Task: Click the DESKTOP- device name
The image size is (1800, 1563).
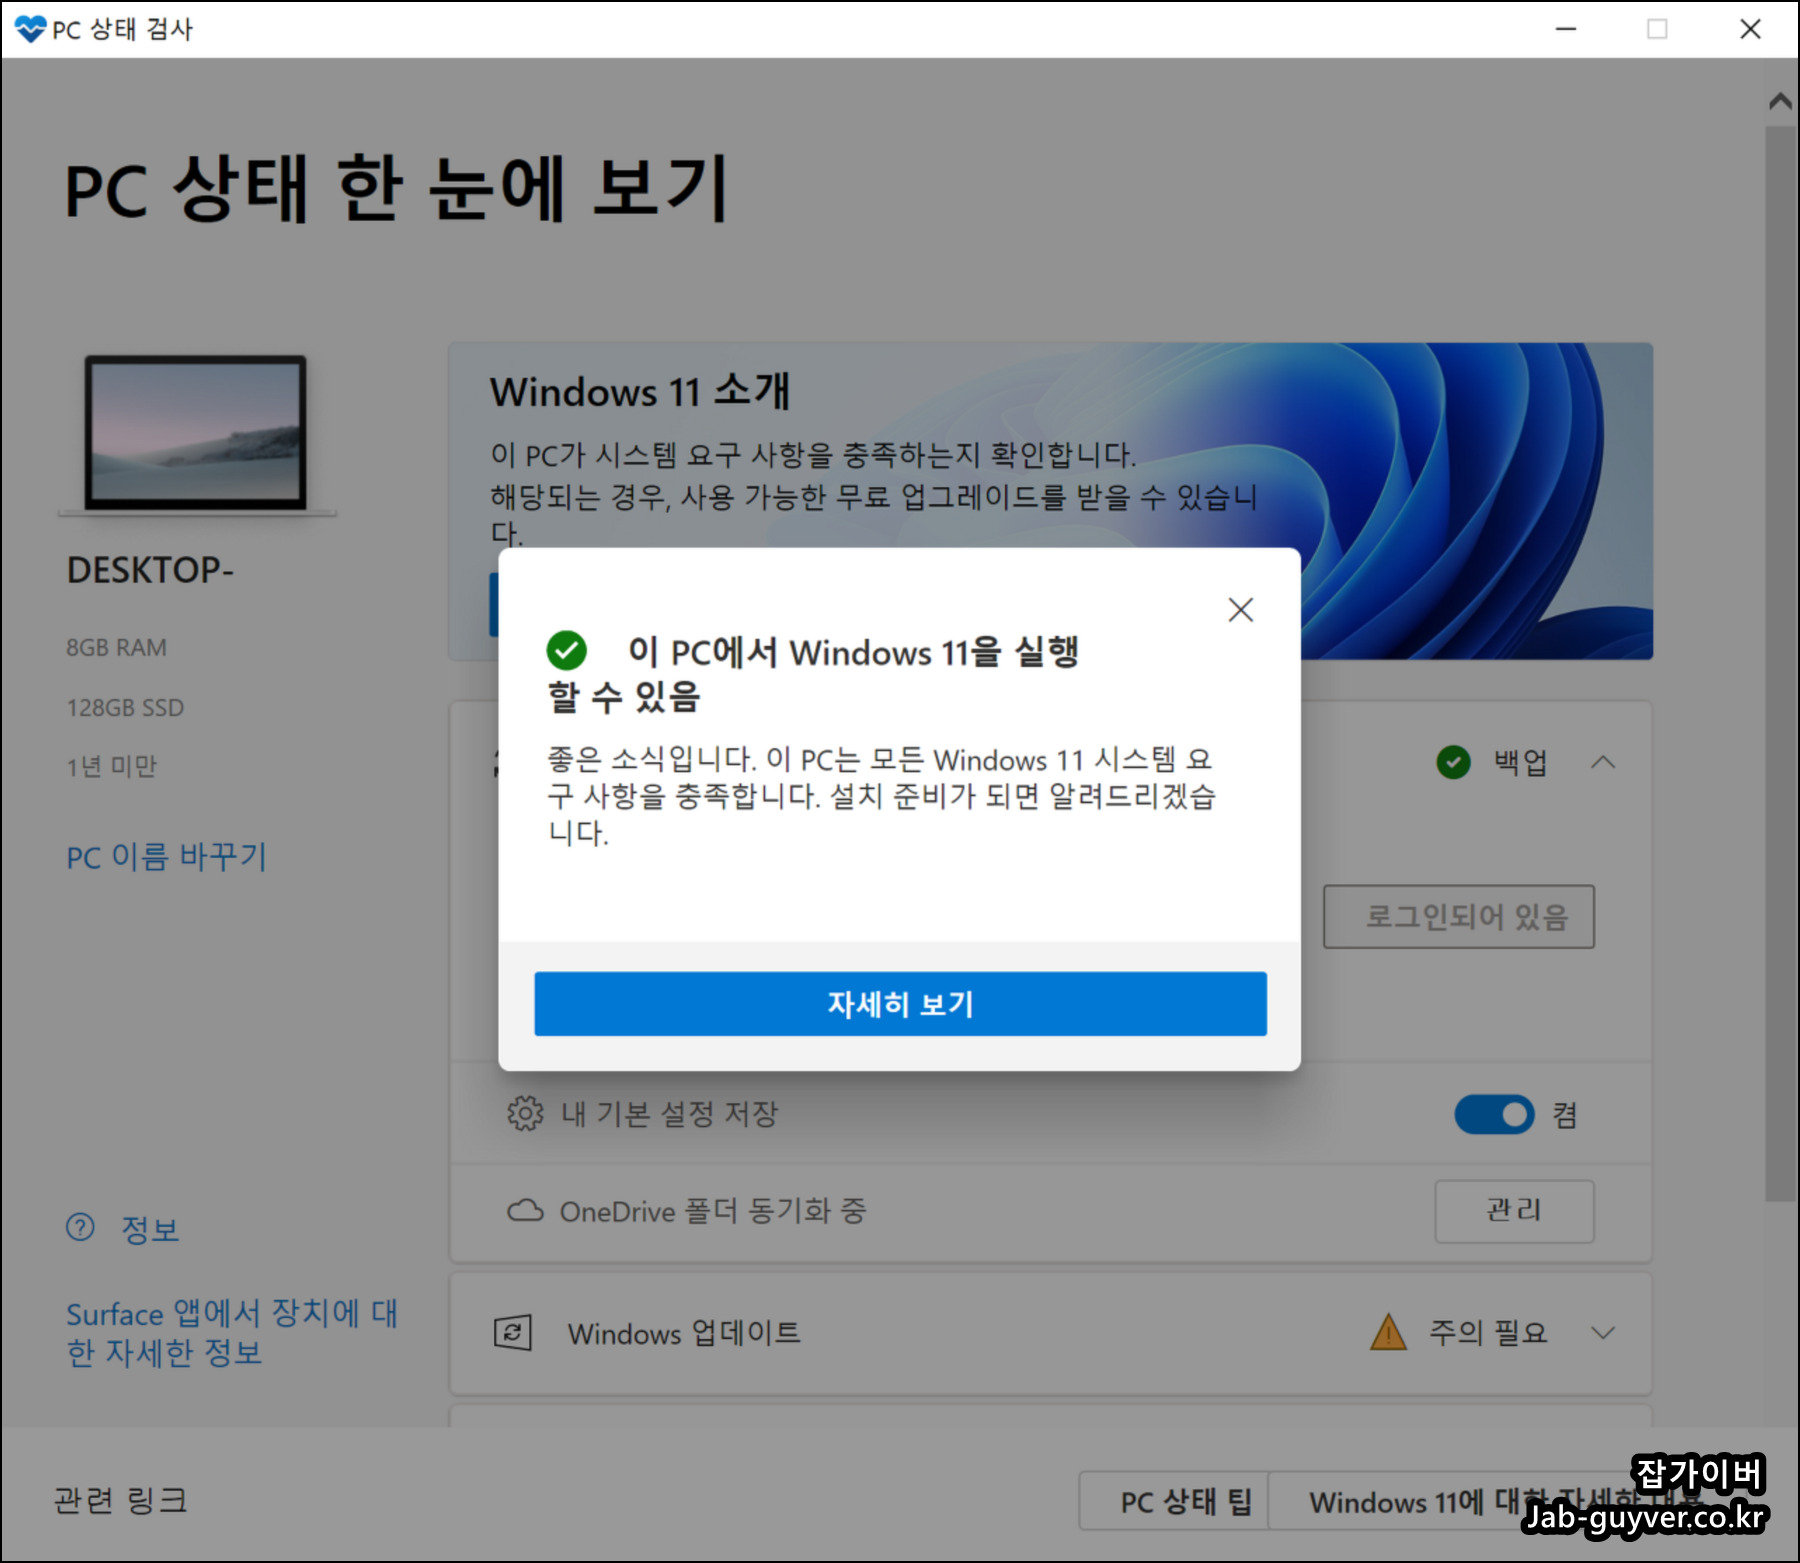Action: tap(150, 570)
